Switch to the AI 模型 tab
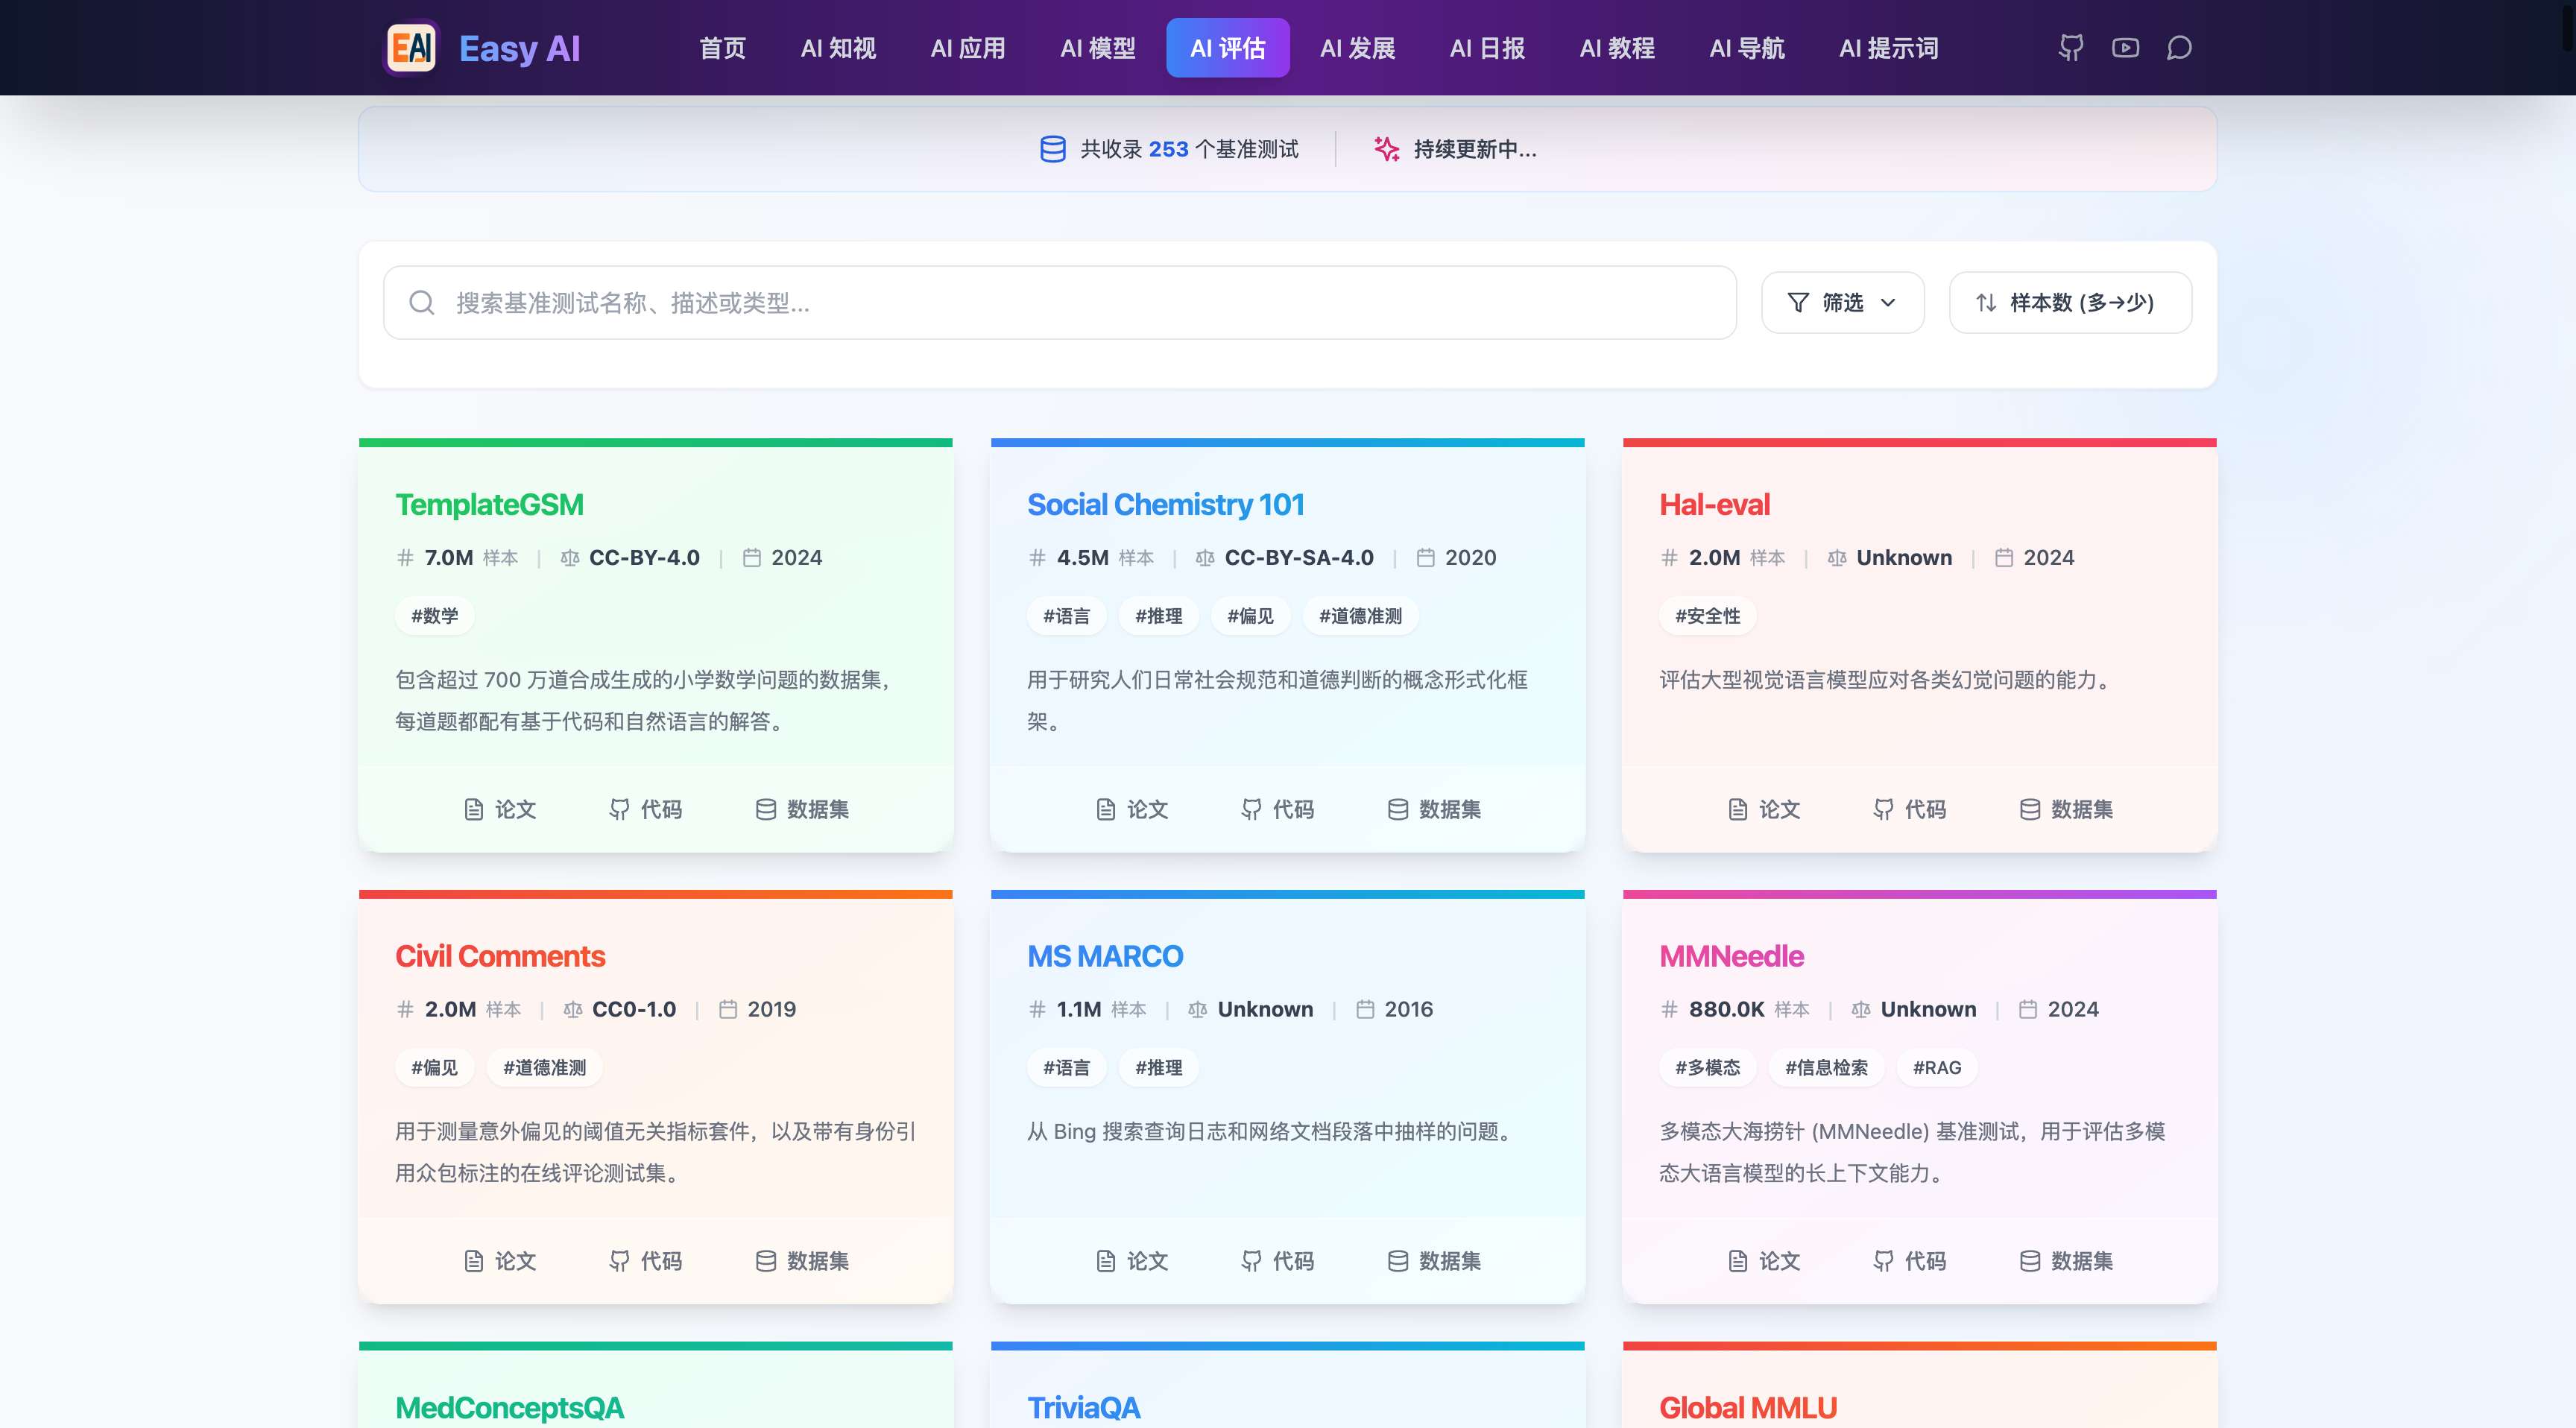The image size is (2576, 1428). [x=1097, y=47]
